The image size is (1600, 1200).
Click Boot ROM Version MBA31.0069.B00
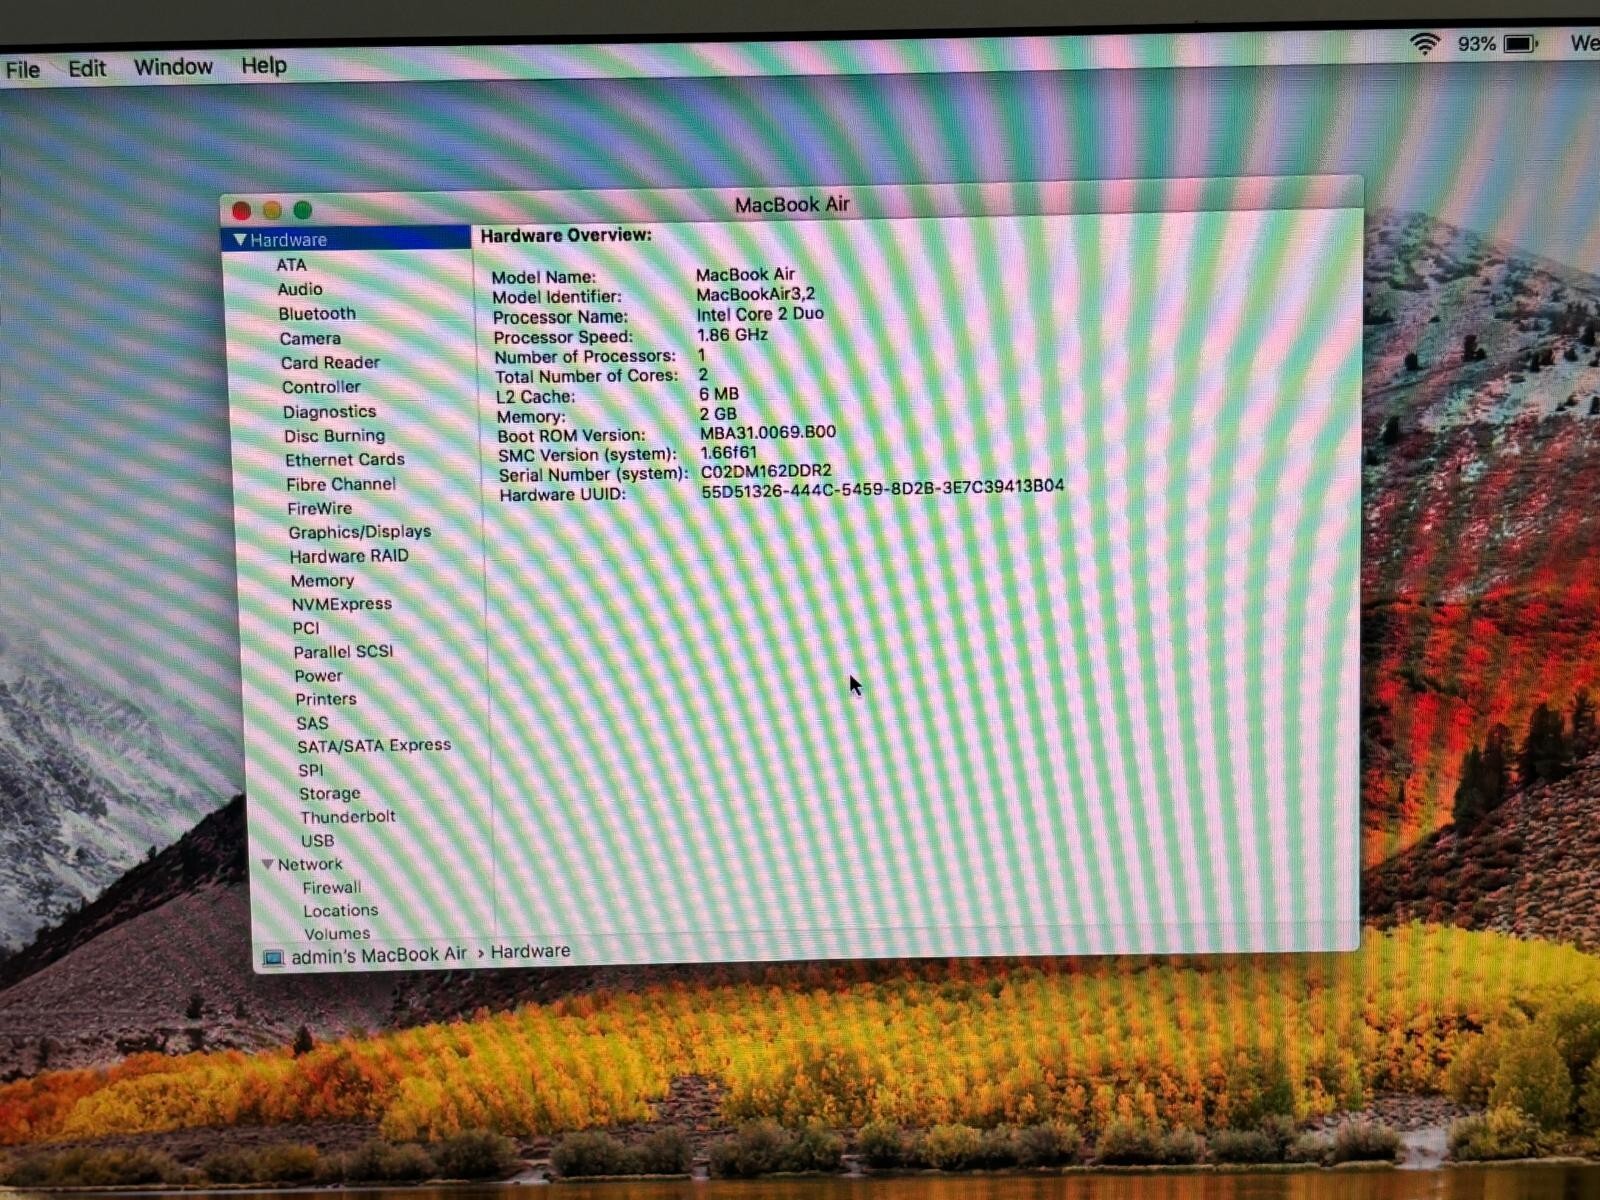[x=767, y=432]
